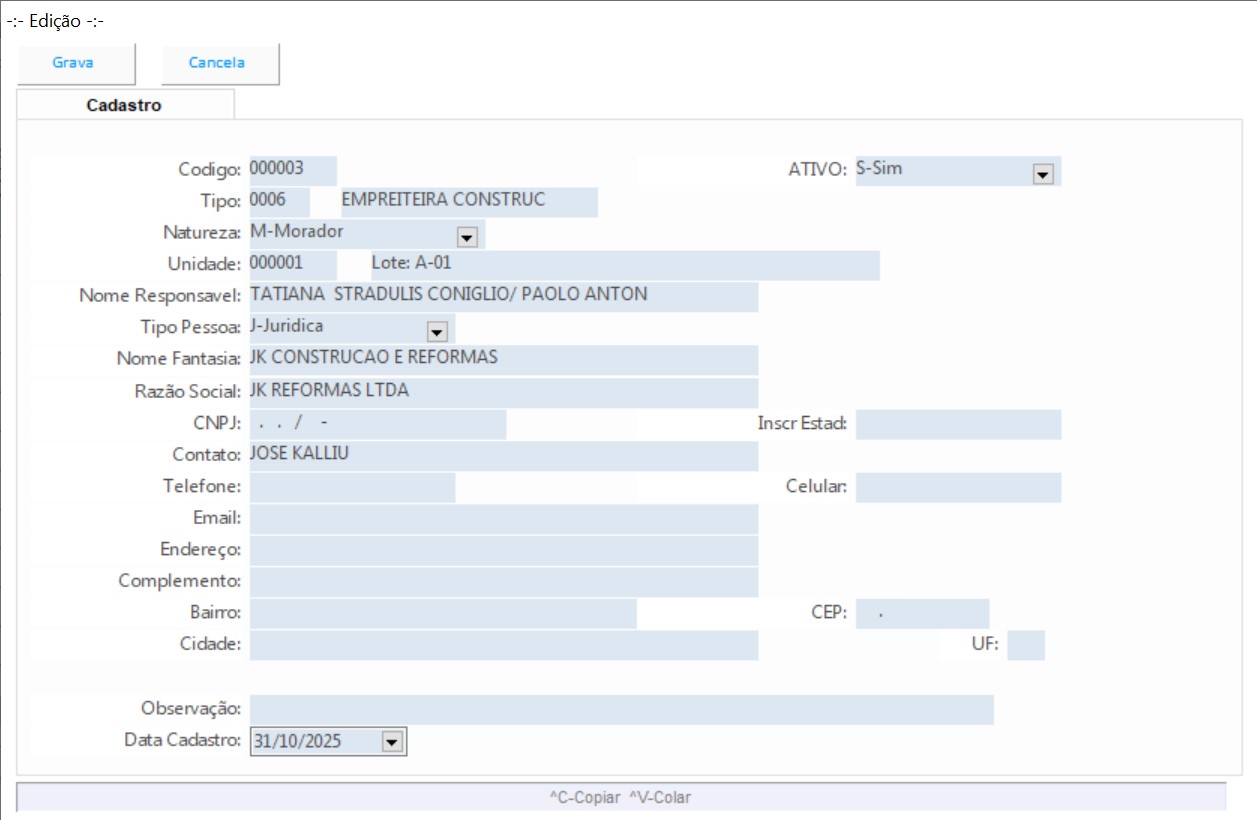1257x820 pixels.
Task: Focus the Celular input field
Action: click(x=957, y=487)
